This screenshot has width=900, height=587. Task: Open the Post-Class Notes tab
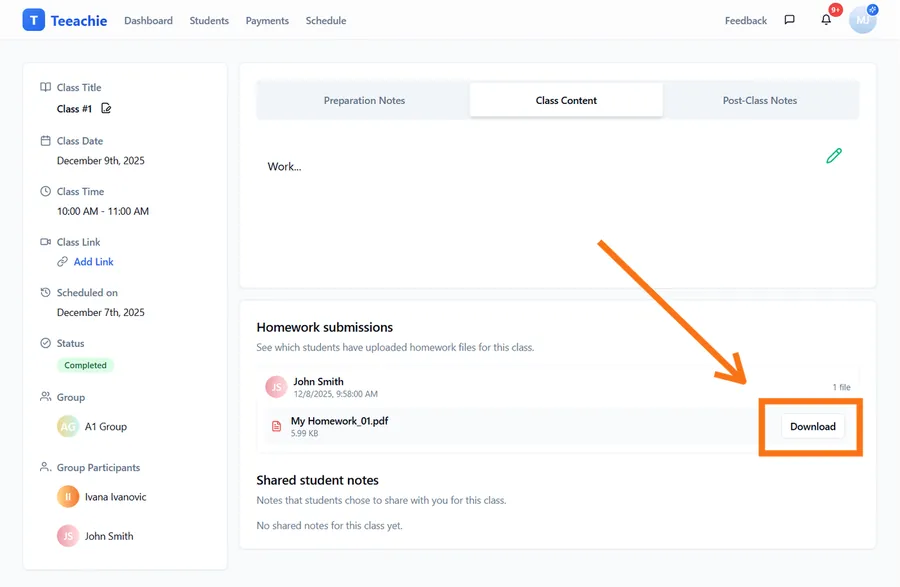coord(758,100)
